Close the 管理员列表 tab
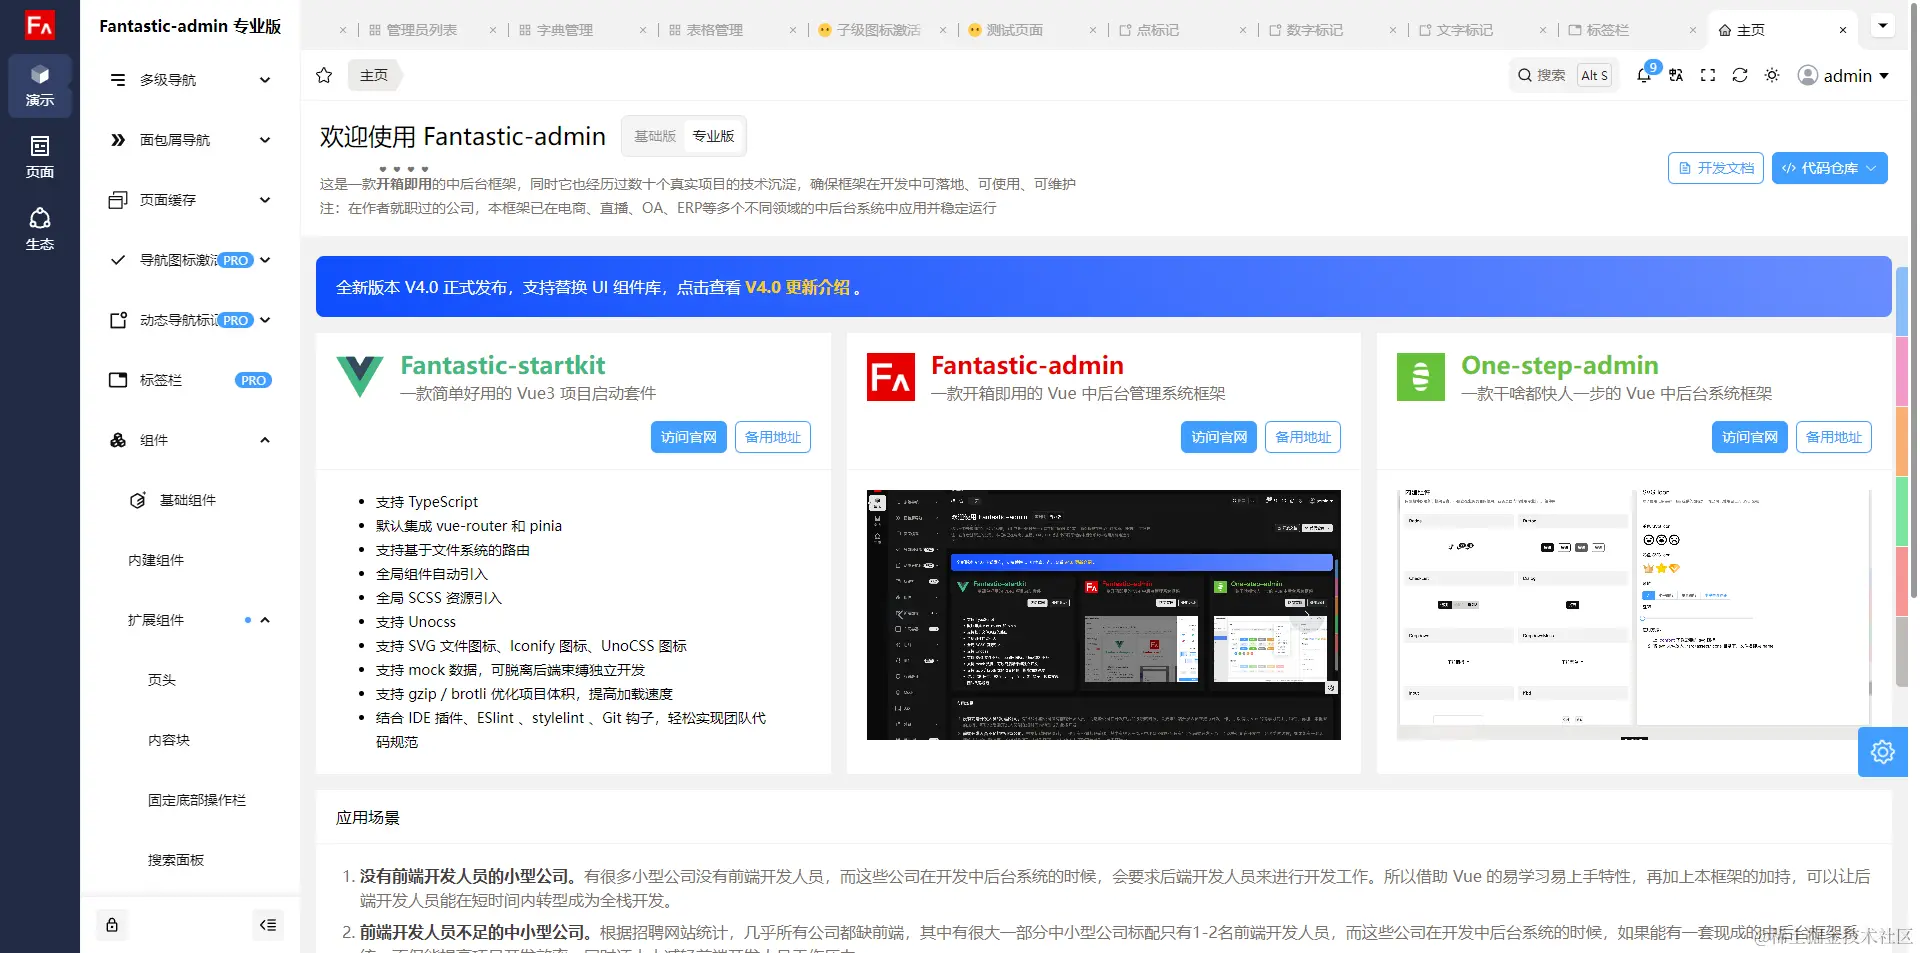The height and width of the screenshot is (953, 1920). (x=493, y=30)
